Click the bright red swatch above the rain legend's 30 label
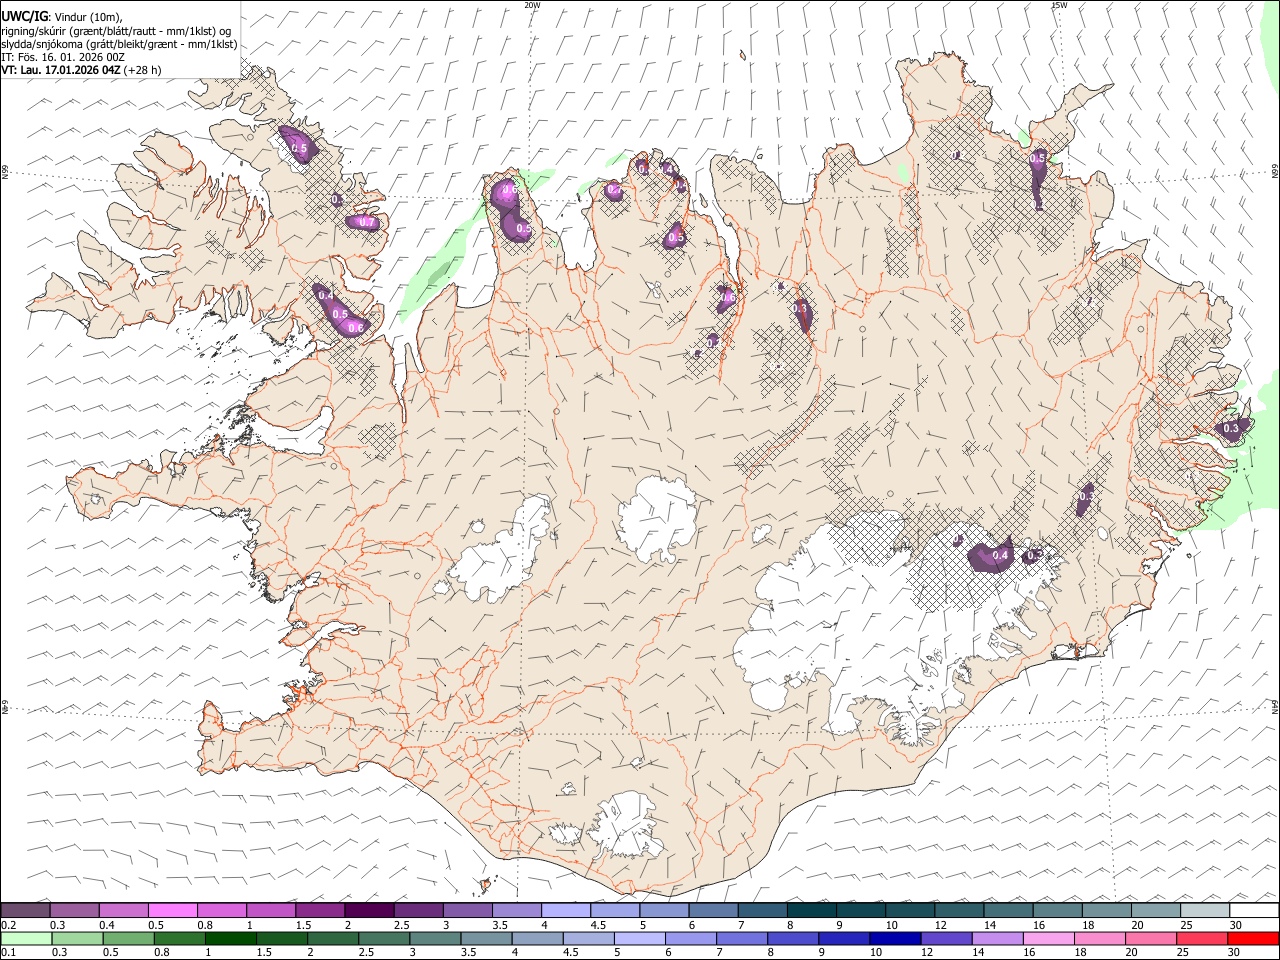The image size is (1280, 960). click(1253, 938)
